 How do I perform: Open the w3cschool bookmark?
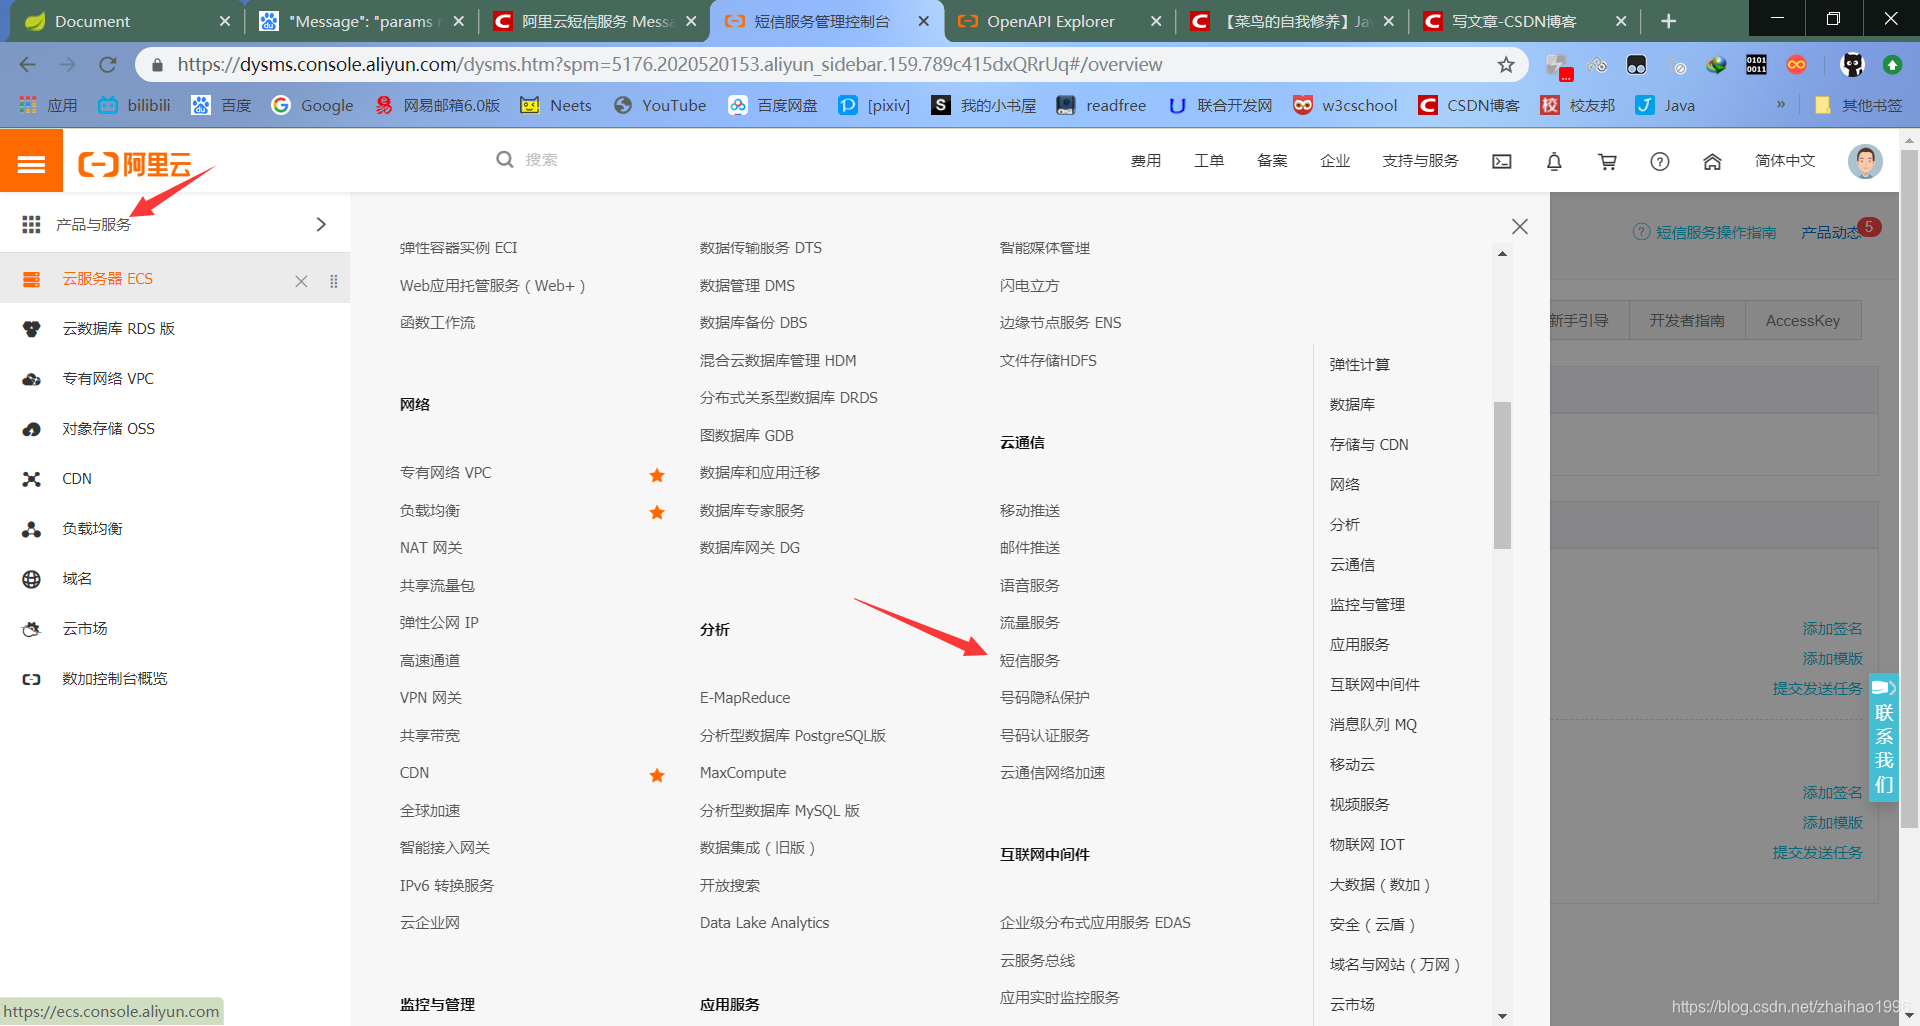1345,105
